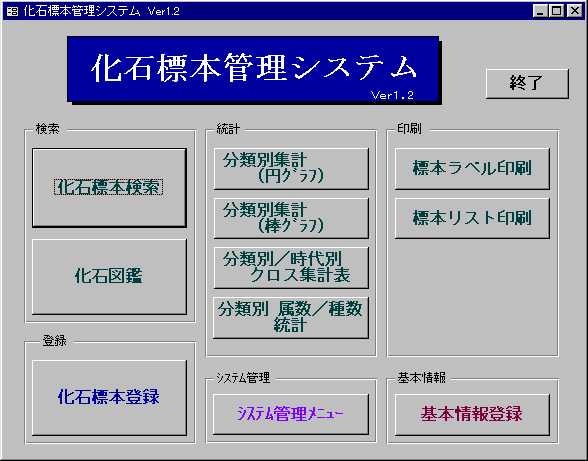Minimize the 化石標本管理システム window
The height and width of the screenshot is (461, 588).
tap(540, 11)
